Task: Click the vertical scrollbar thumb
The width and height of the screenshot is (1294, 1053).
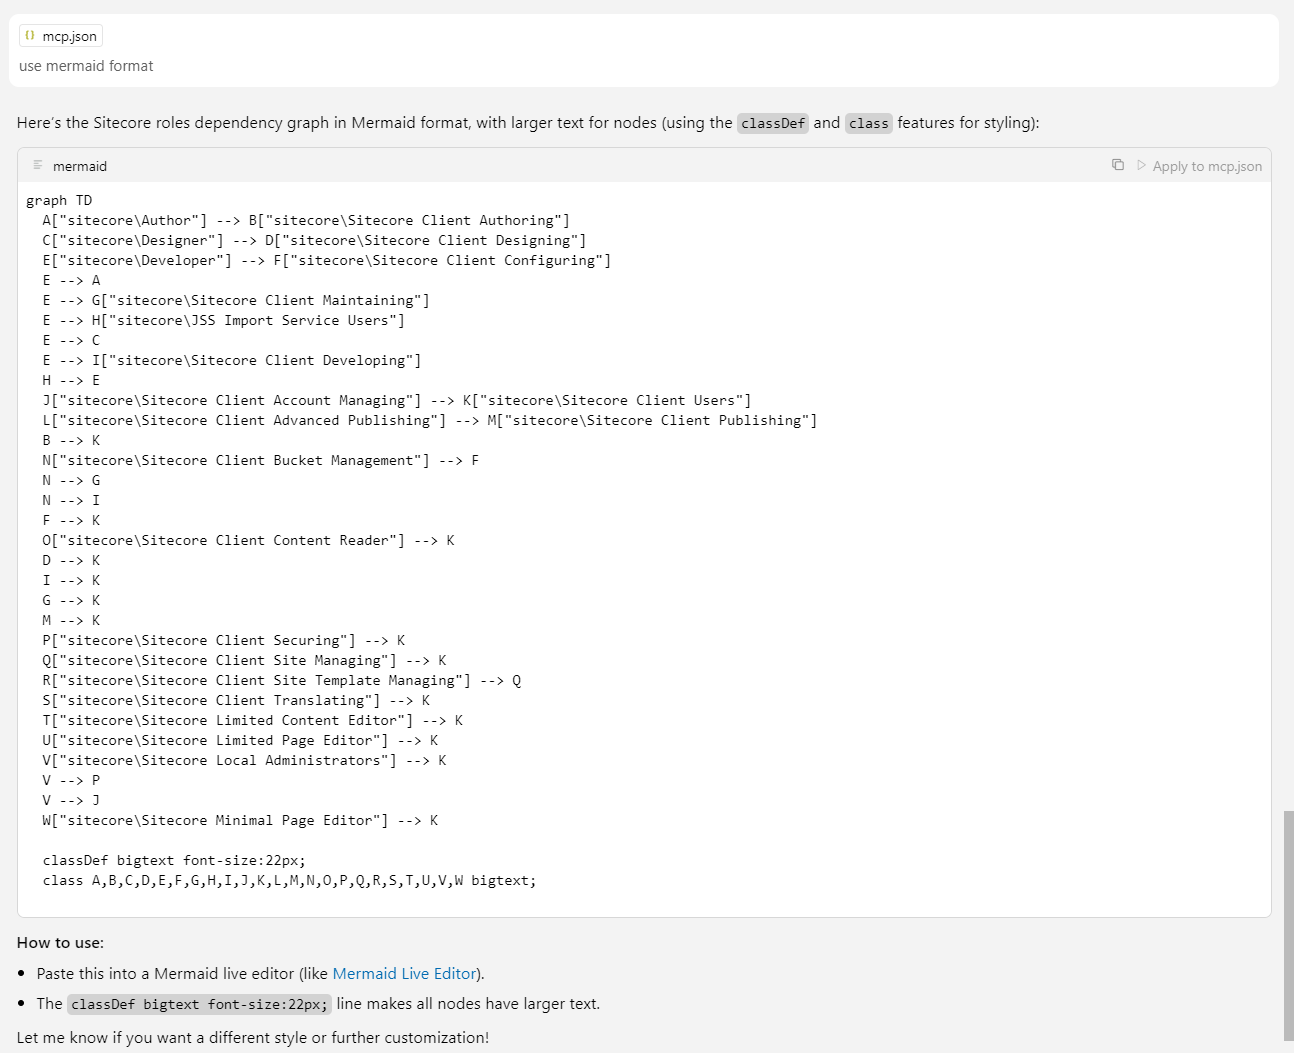Action: pyautogui.click(x=1288, y=925)
